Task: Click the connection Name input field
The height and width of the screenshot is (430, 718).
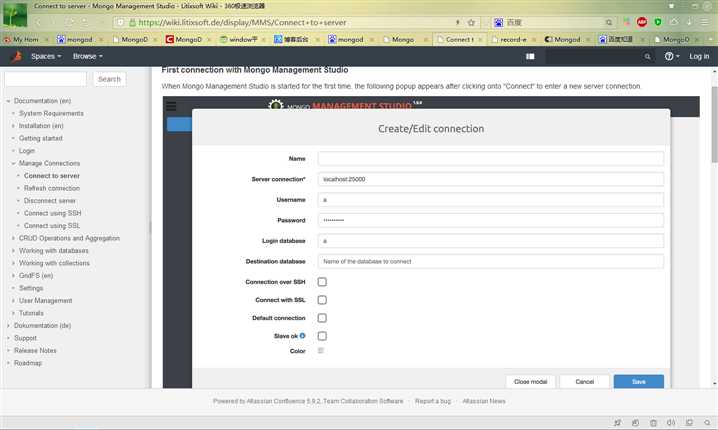Action: click(490, 158)
